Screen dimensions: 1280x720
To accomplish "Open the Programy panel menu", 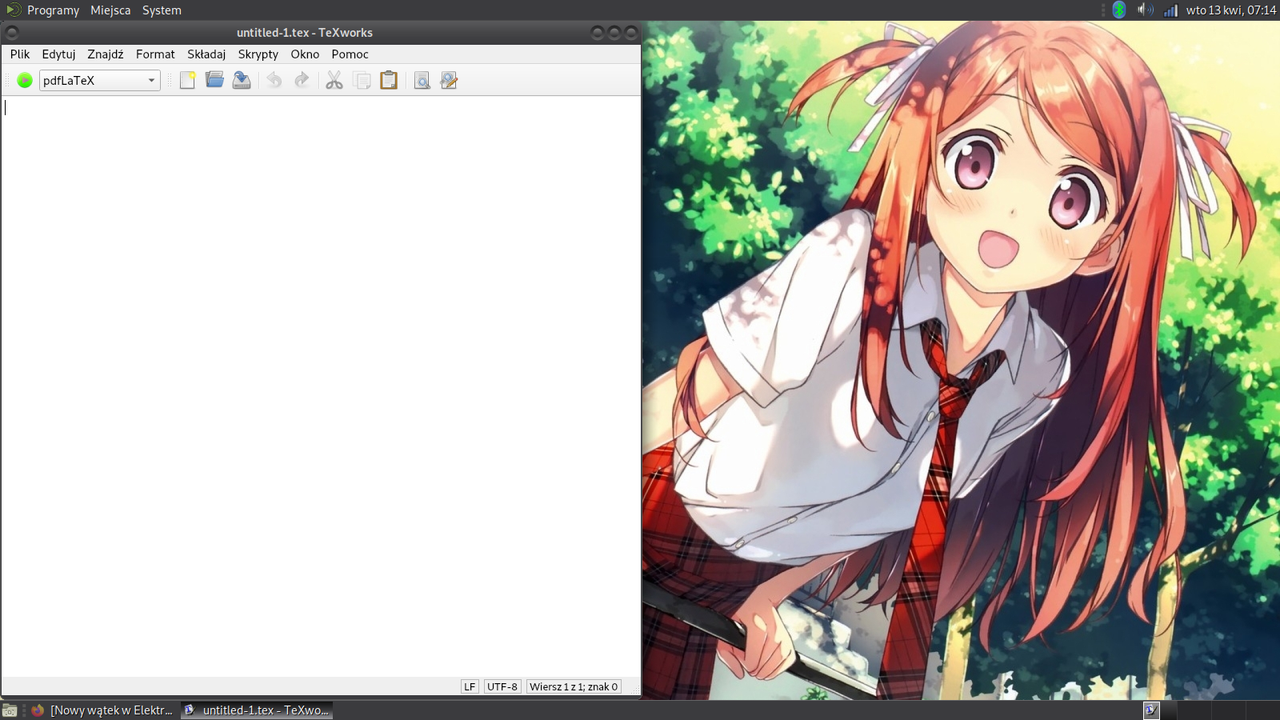I will click(53, 10).
